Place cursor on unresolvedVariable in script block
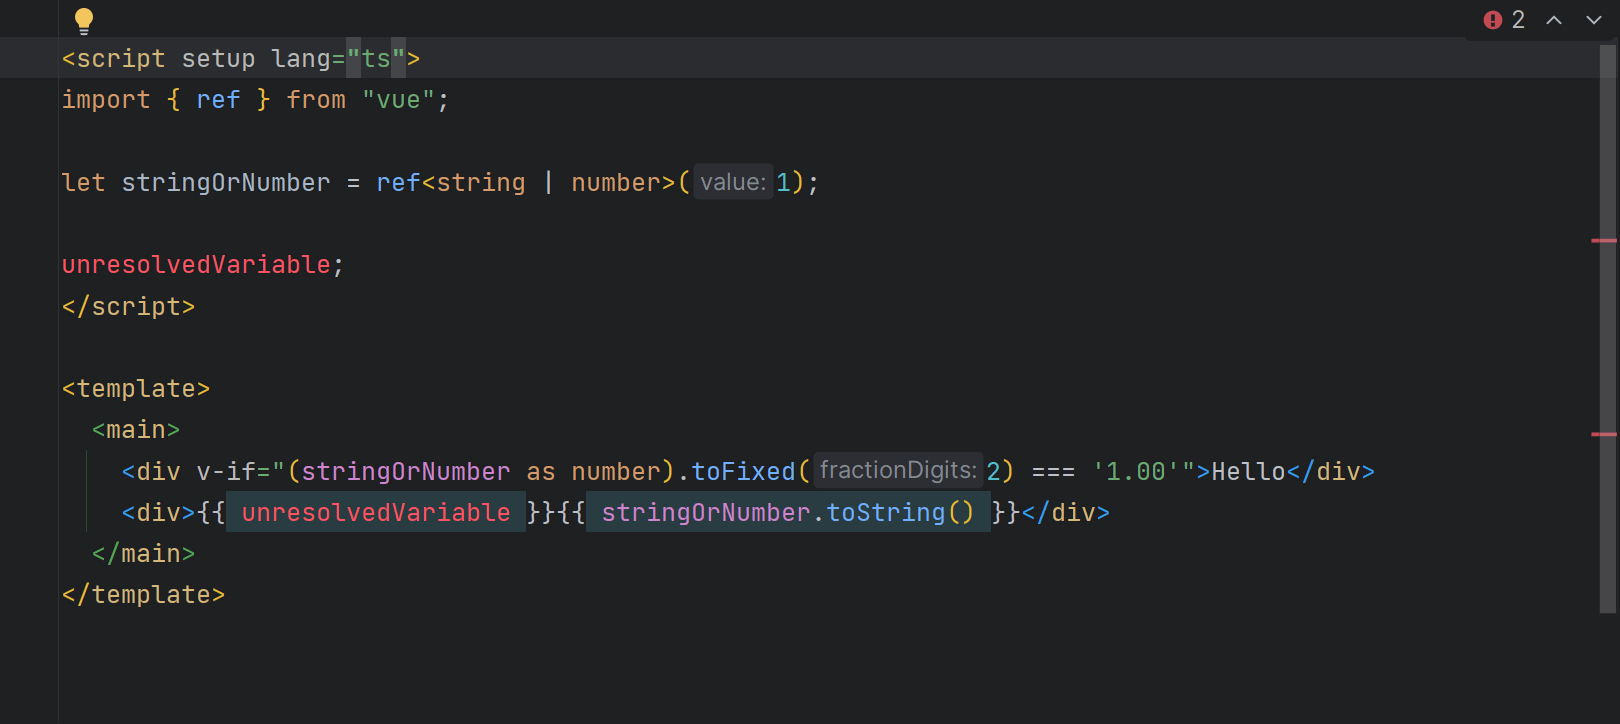Image resolution: width=1620 pixels, height=724 pixels. pyautogui.click(x=196, y=265)
